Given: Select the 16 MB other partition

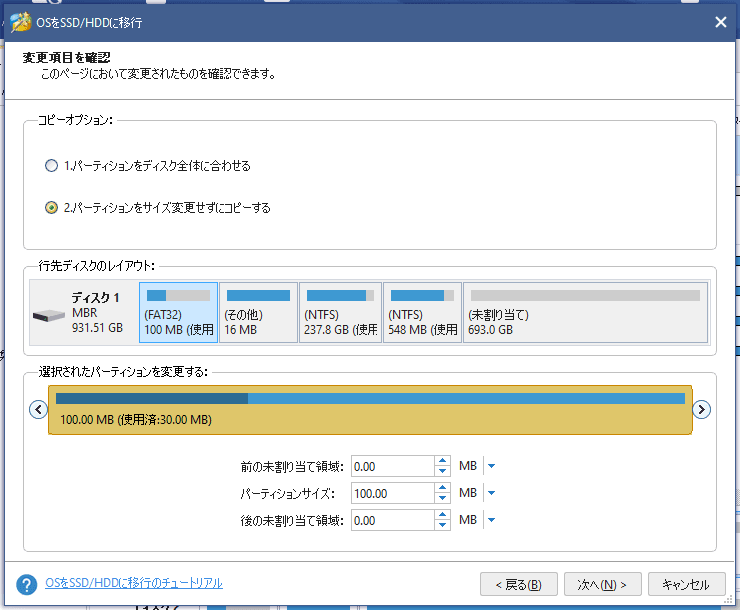Looking at the screenshot, I should click(x=258, y=313).
